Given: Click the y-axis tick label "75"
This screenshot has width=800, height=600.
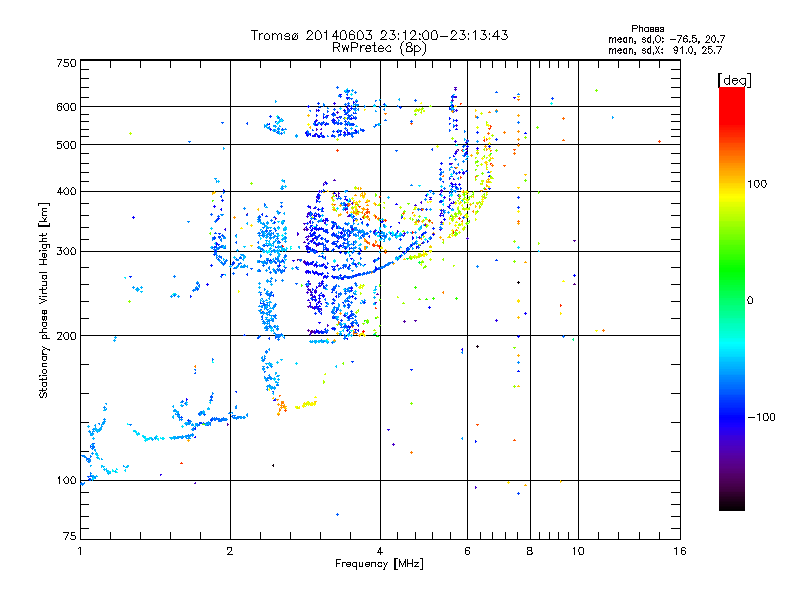Looking at the screenshot, I should point(70,536).
